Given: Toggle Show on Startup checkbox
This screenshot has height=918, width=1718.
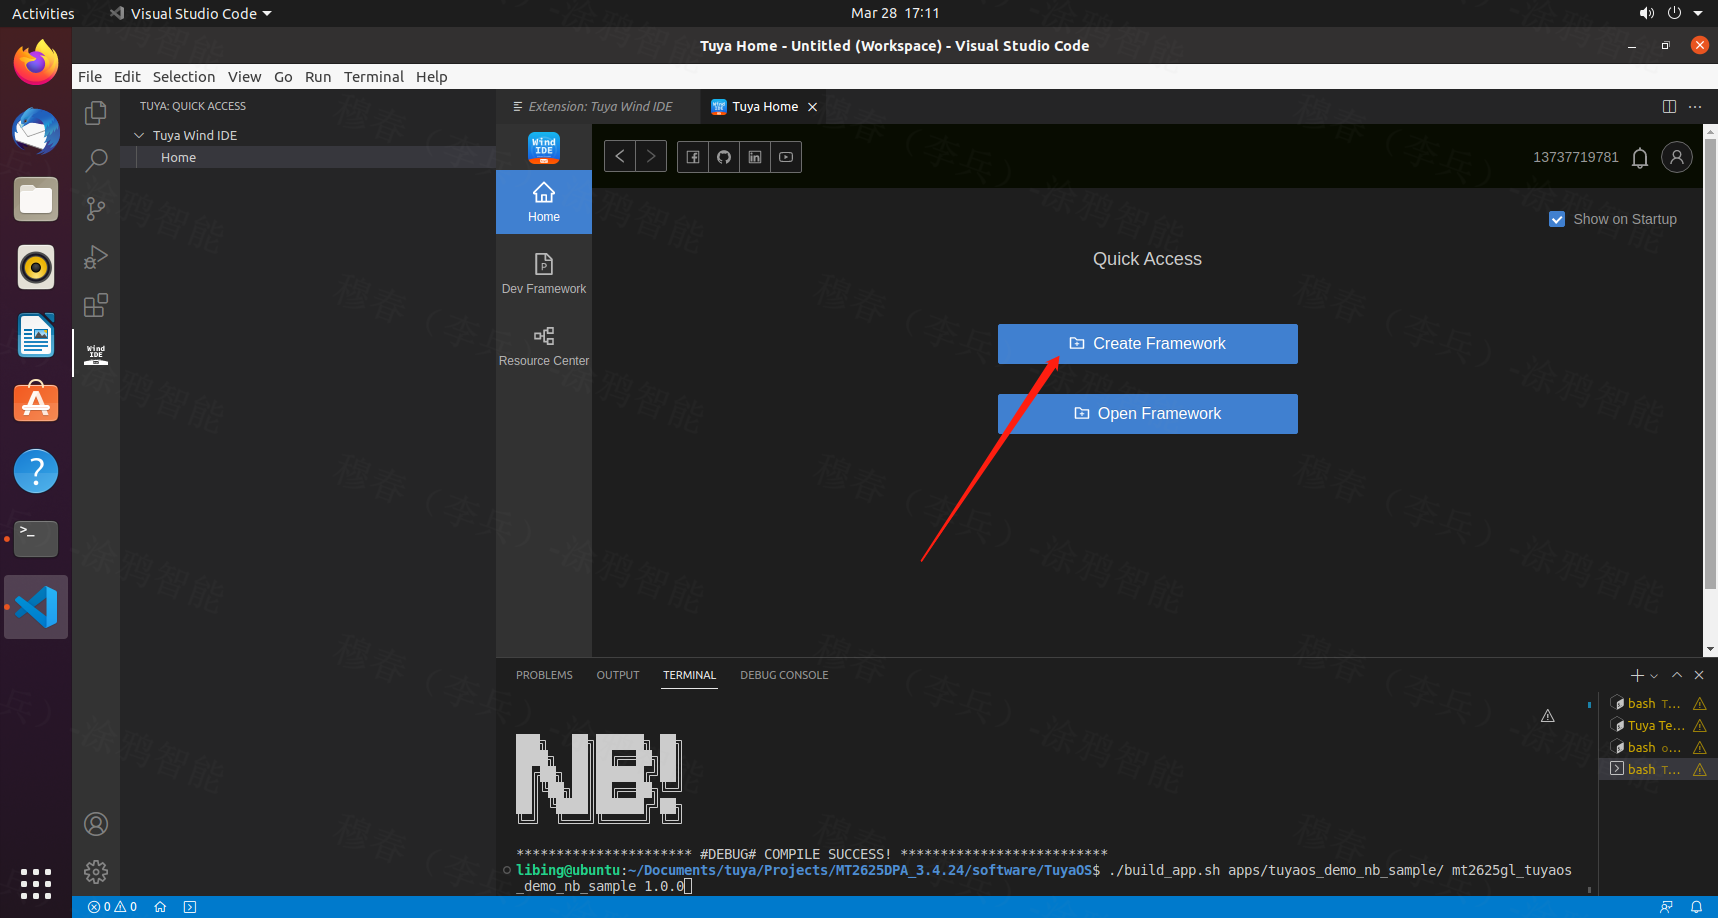Looking at the screenshot, I should pyautogui.click(x=1557, y=219).
